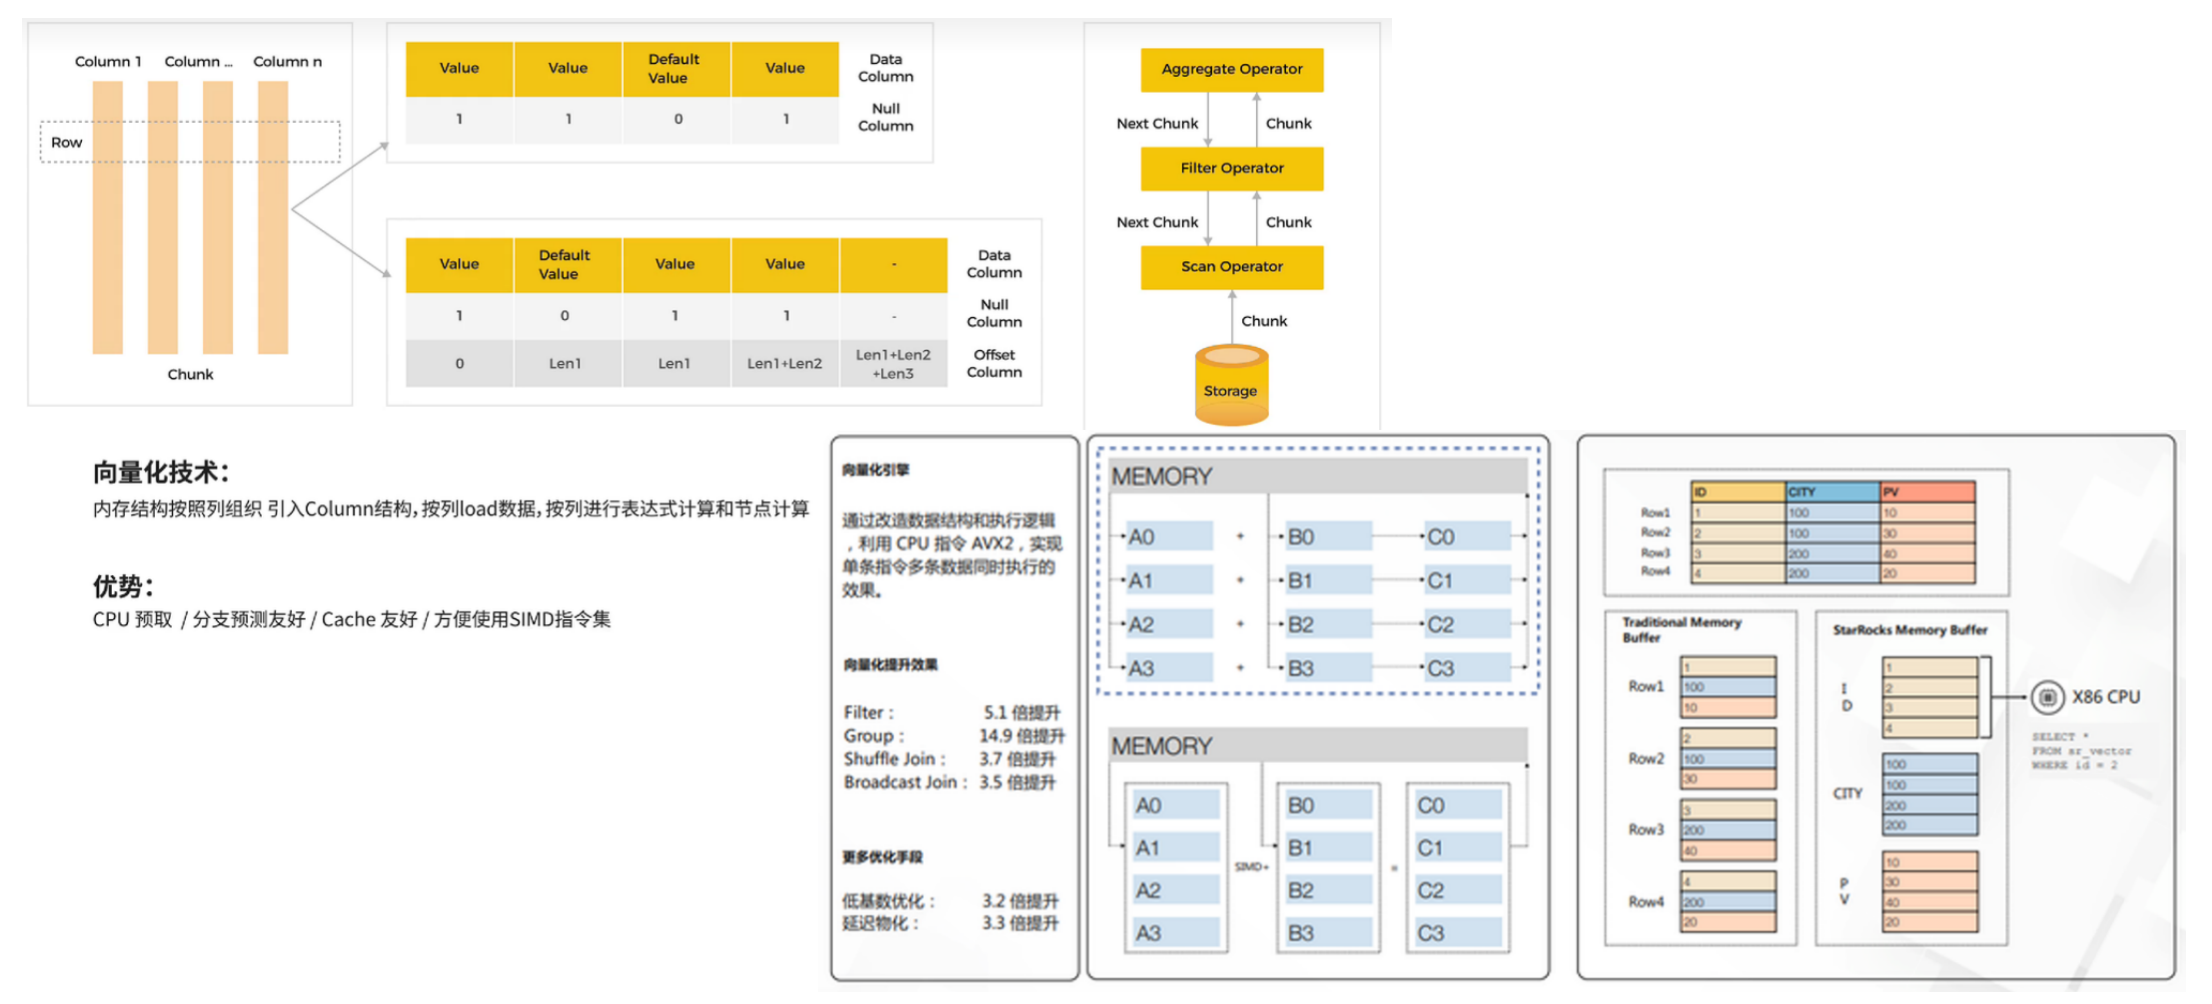Click the C0 cell in the SIMD MEMORY diagram
The width and height of the screenshot is (2212, 1004).
click(1459, 805)
